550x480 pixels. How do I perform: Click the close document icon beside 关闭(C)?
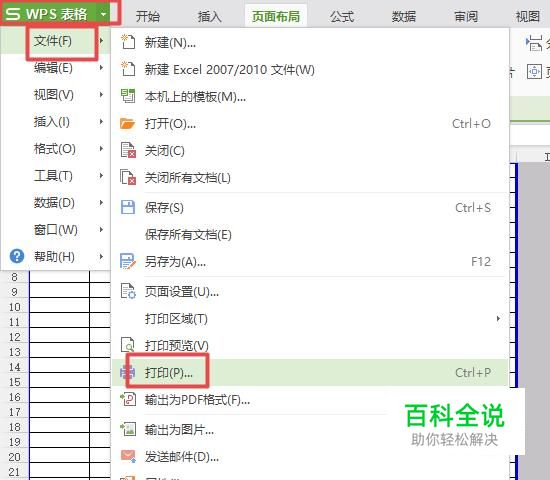pos(128,150)
